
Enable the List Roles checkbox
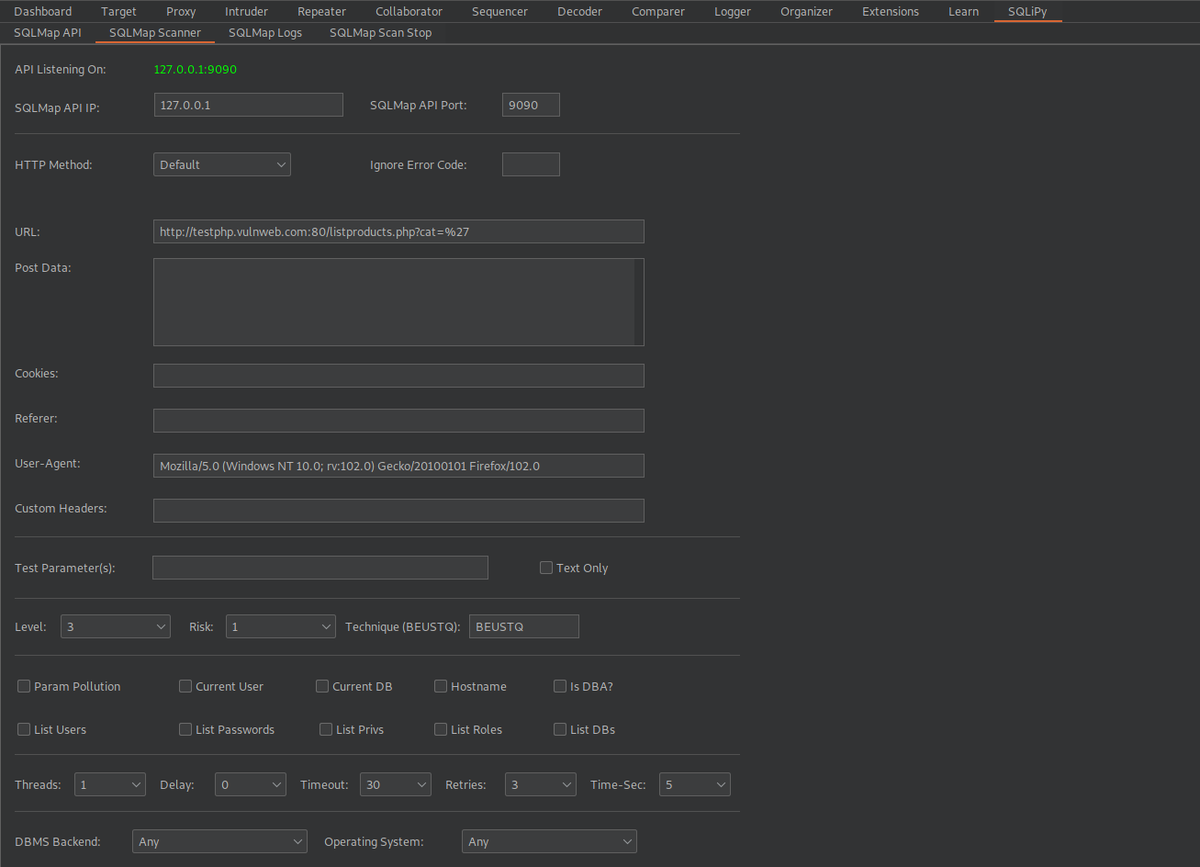(441, 730)
